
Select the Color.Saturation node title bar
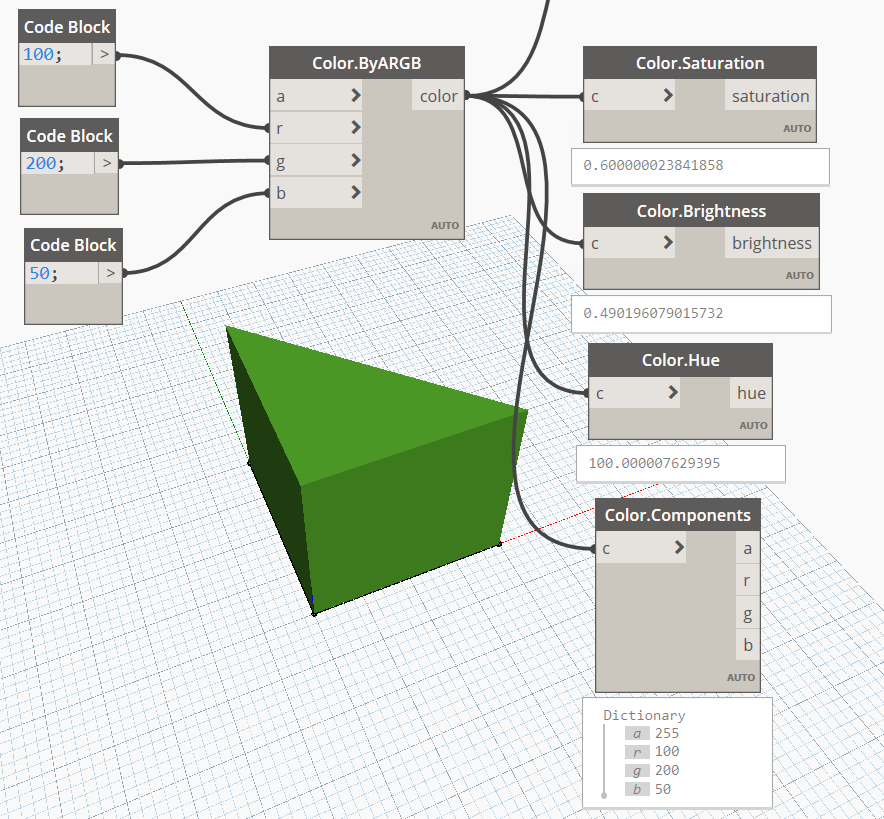pyautogui.click(x=700, y=63)
